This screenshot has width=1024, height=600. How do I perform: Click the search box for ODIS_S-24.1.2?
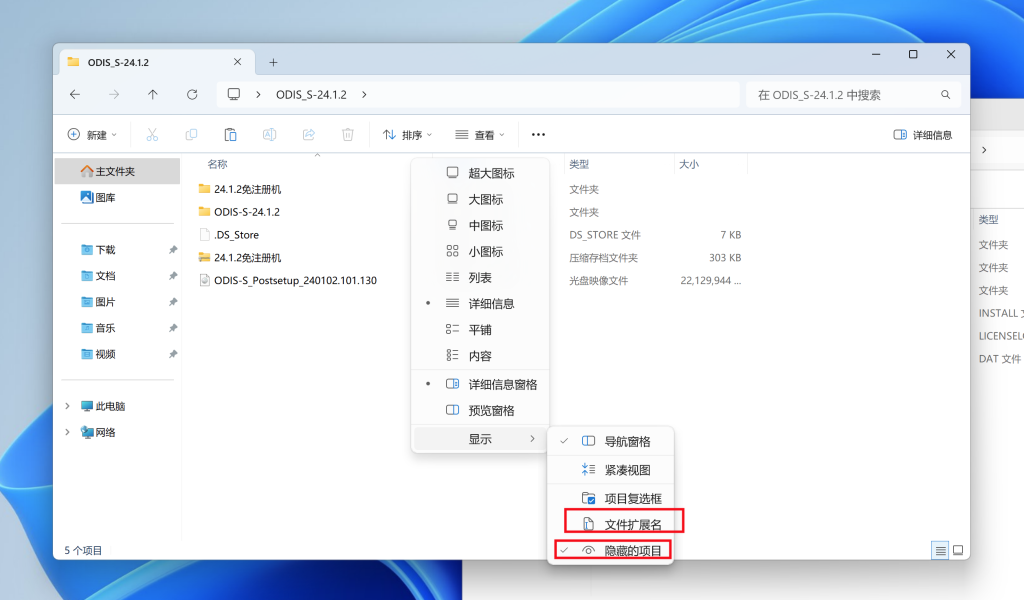853,95
